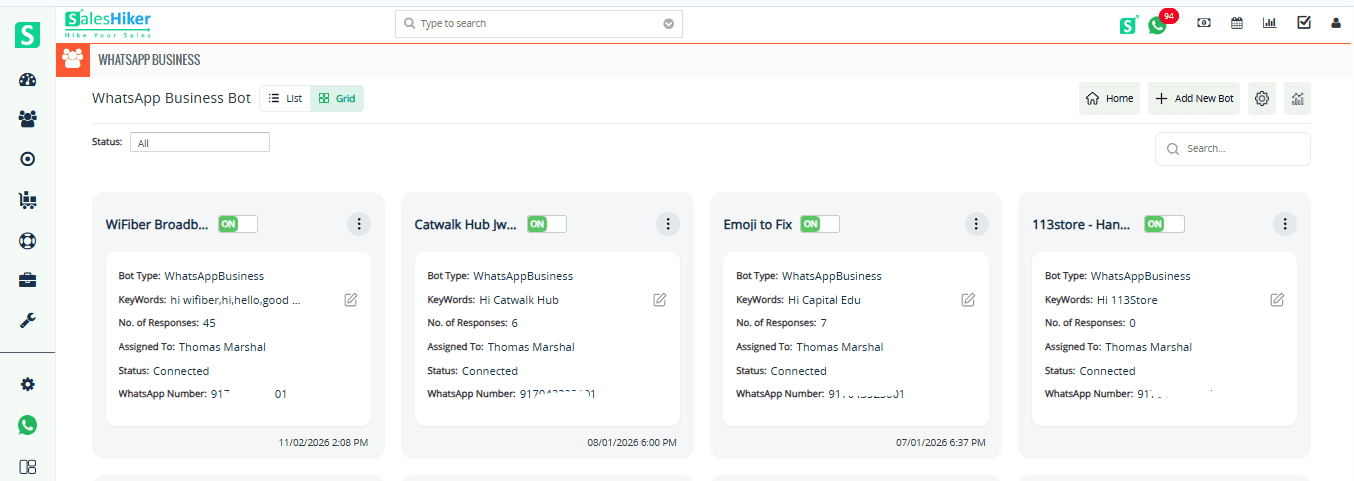Image resolution: width=1354 pixels, height=481 pixels.
Task: Click the briefcase icon in left sidebar
Action: (28, 281)
